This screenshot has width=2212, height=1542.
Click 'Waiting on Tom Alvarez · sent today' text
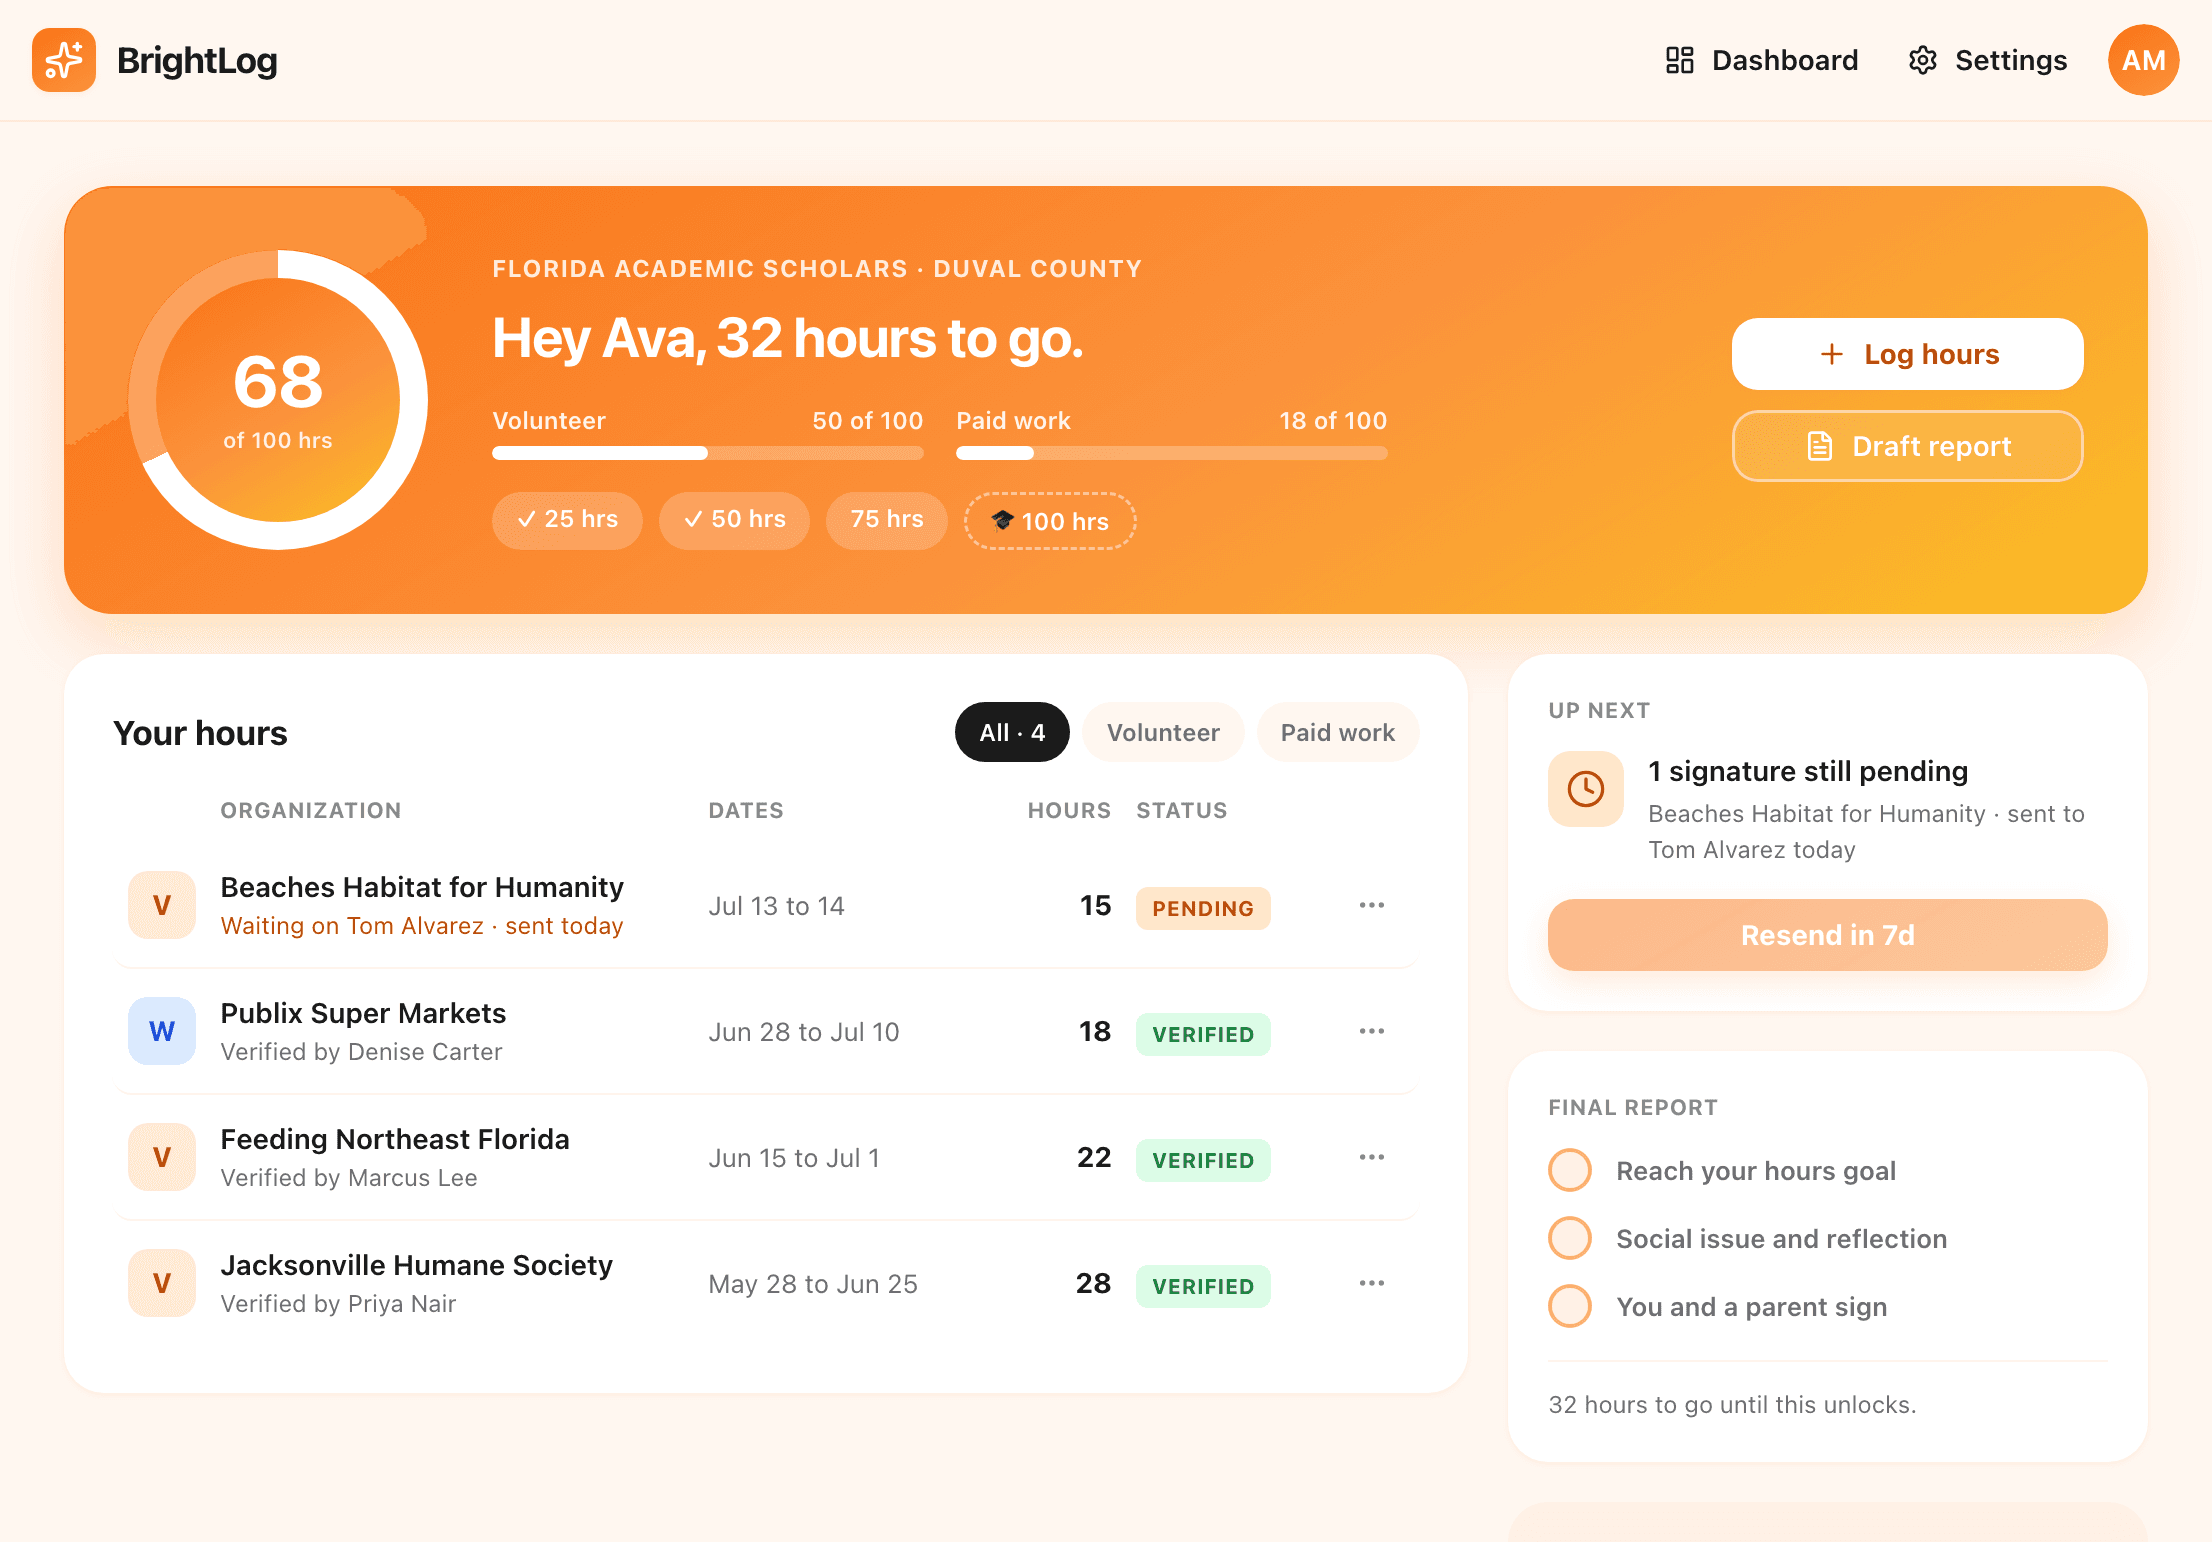pyautogui.click(x=422, y=926)
